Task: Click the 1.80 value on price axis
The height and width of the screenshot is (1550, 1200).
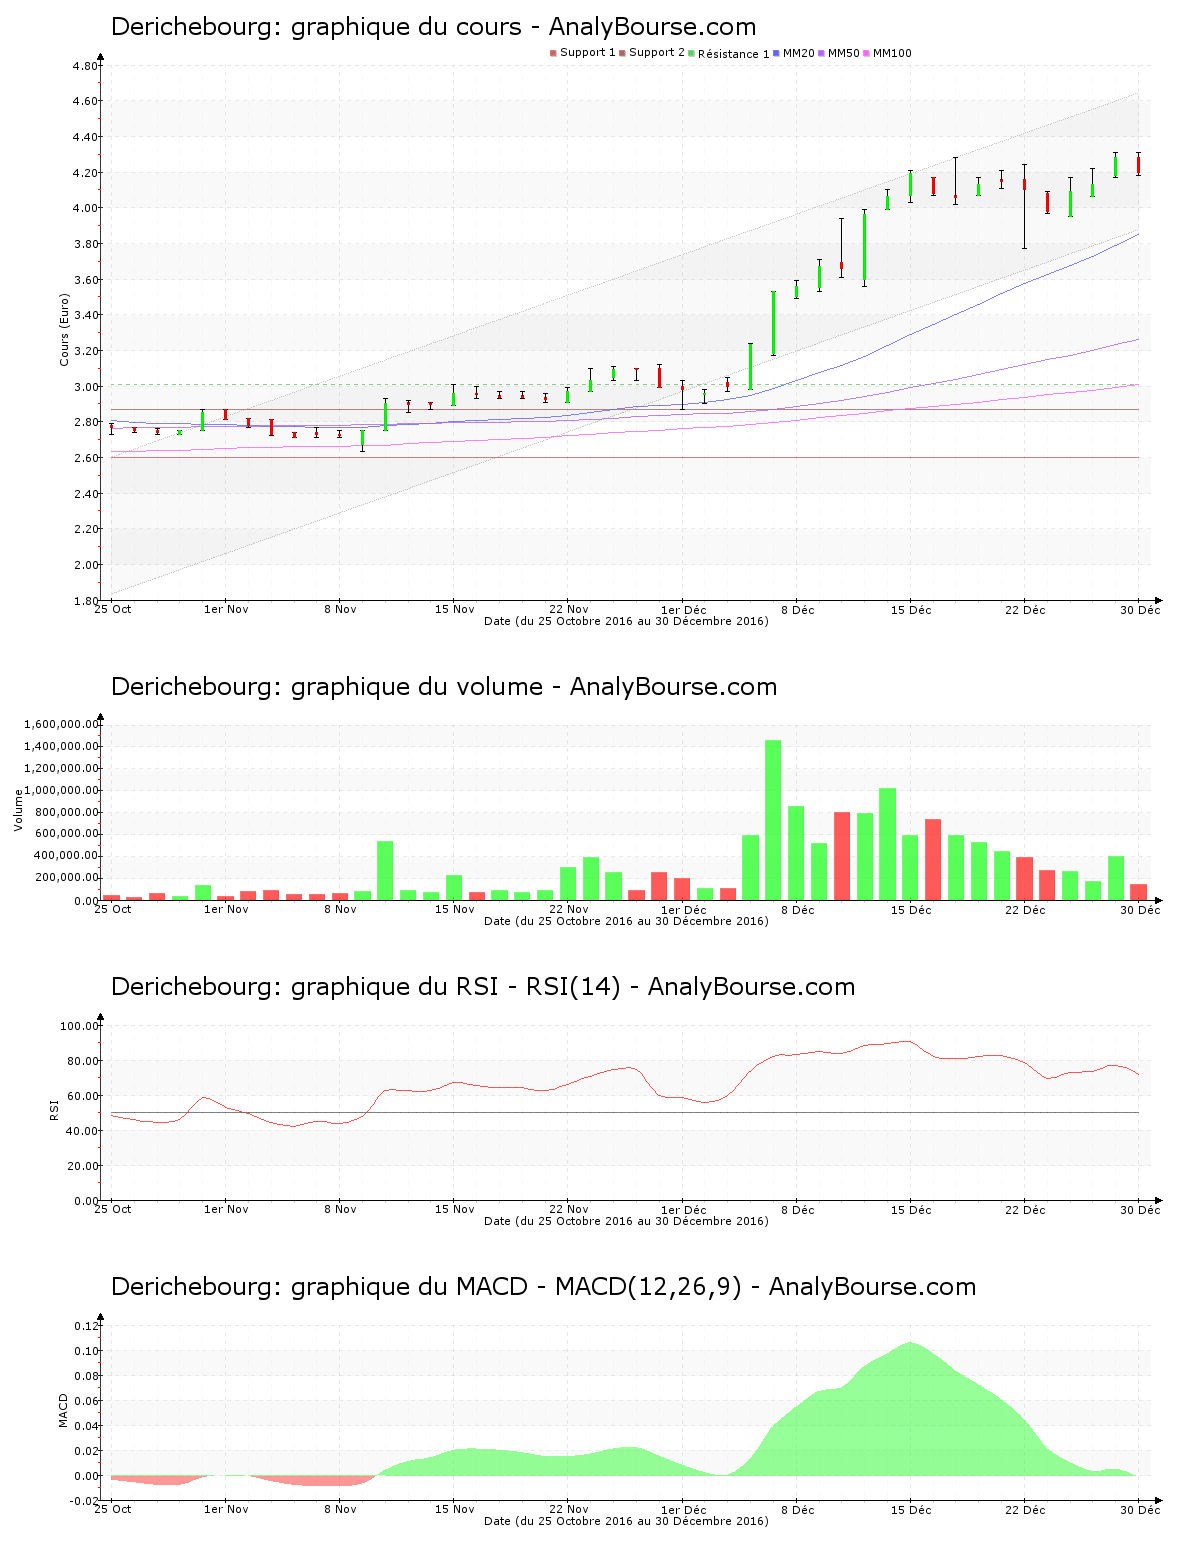Action: point(85,601)
